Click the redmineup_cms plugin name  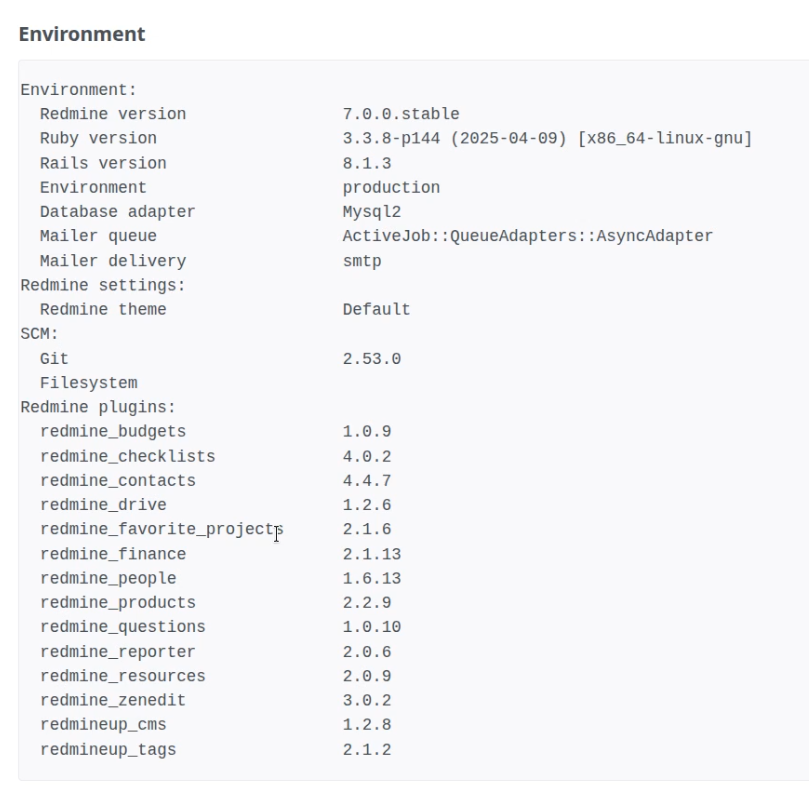pos(103,724)
